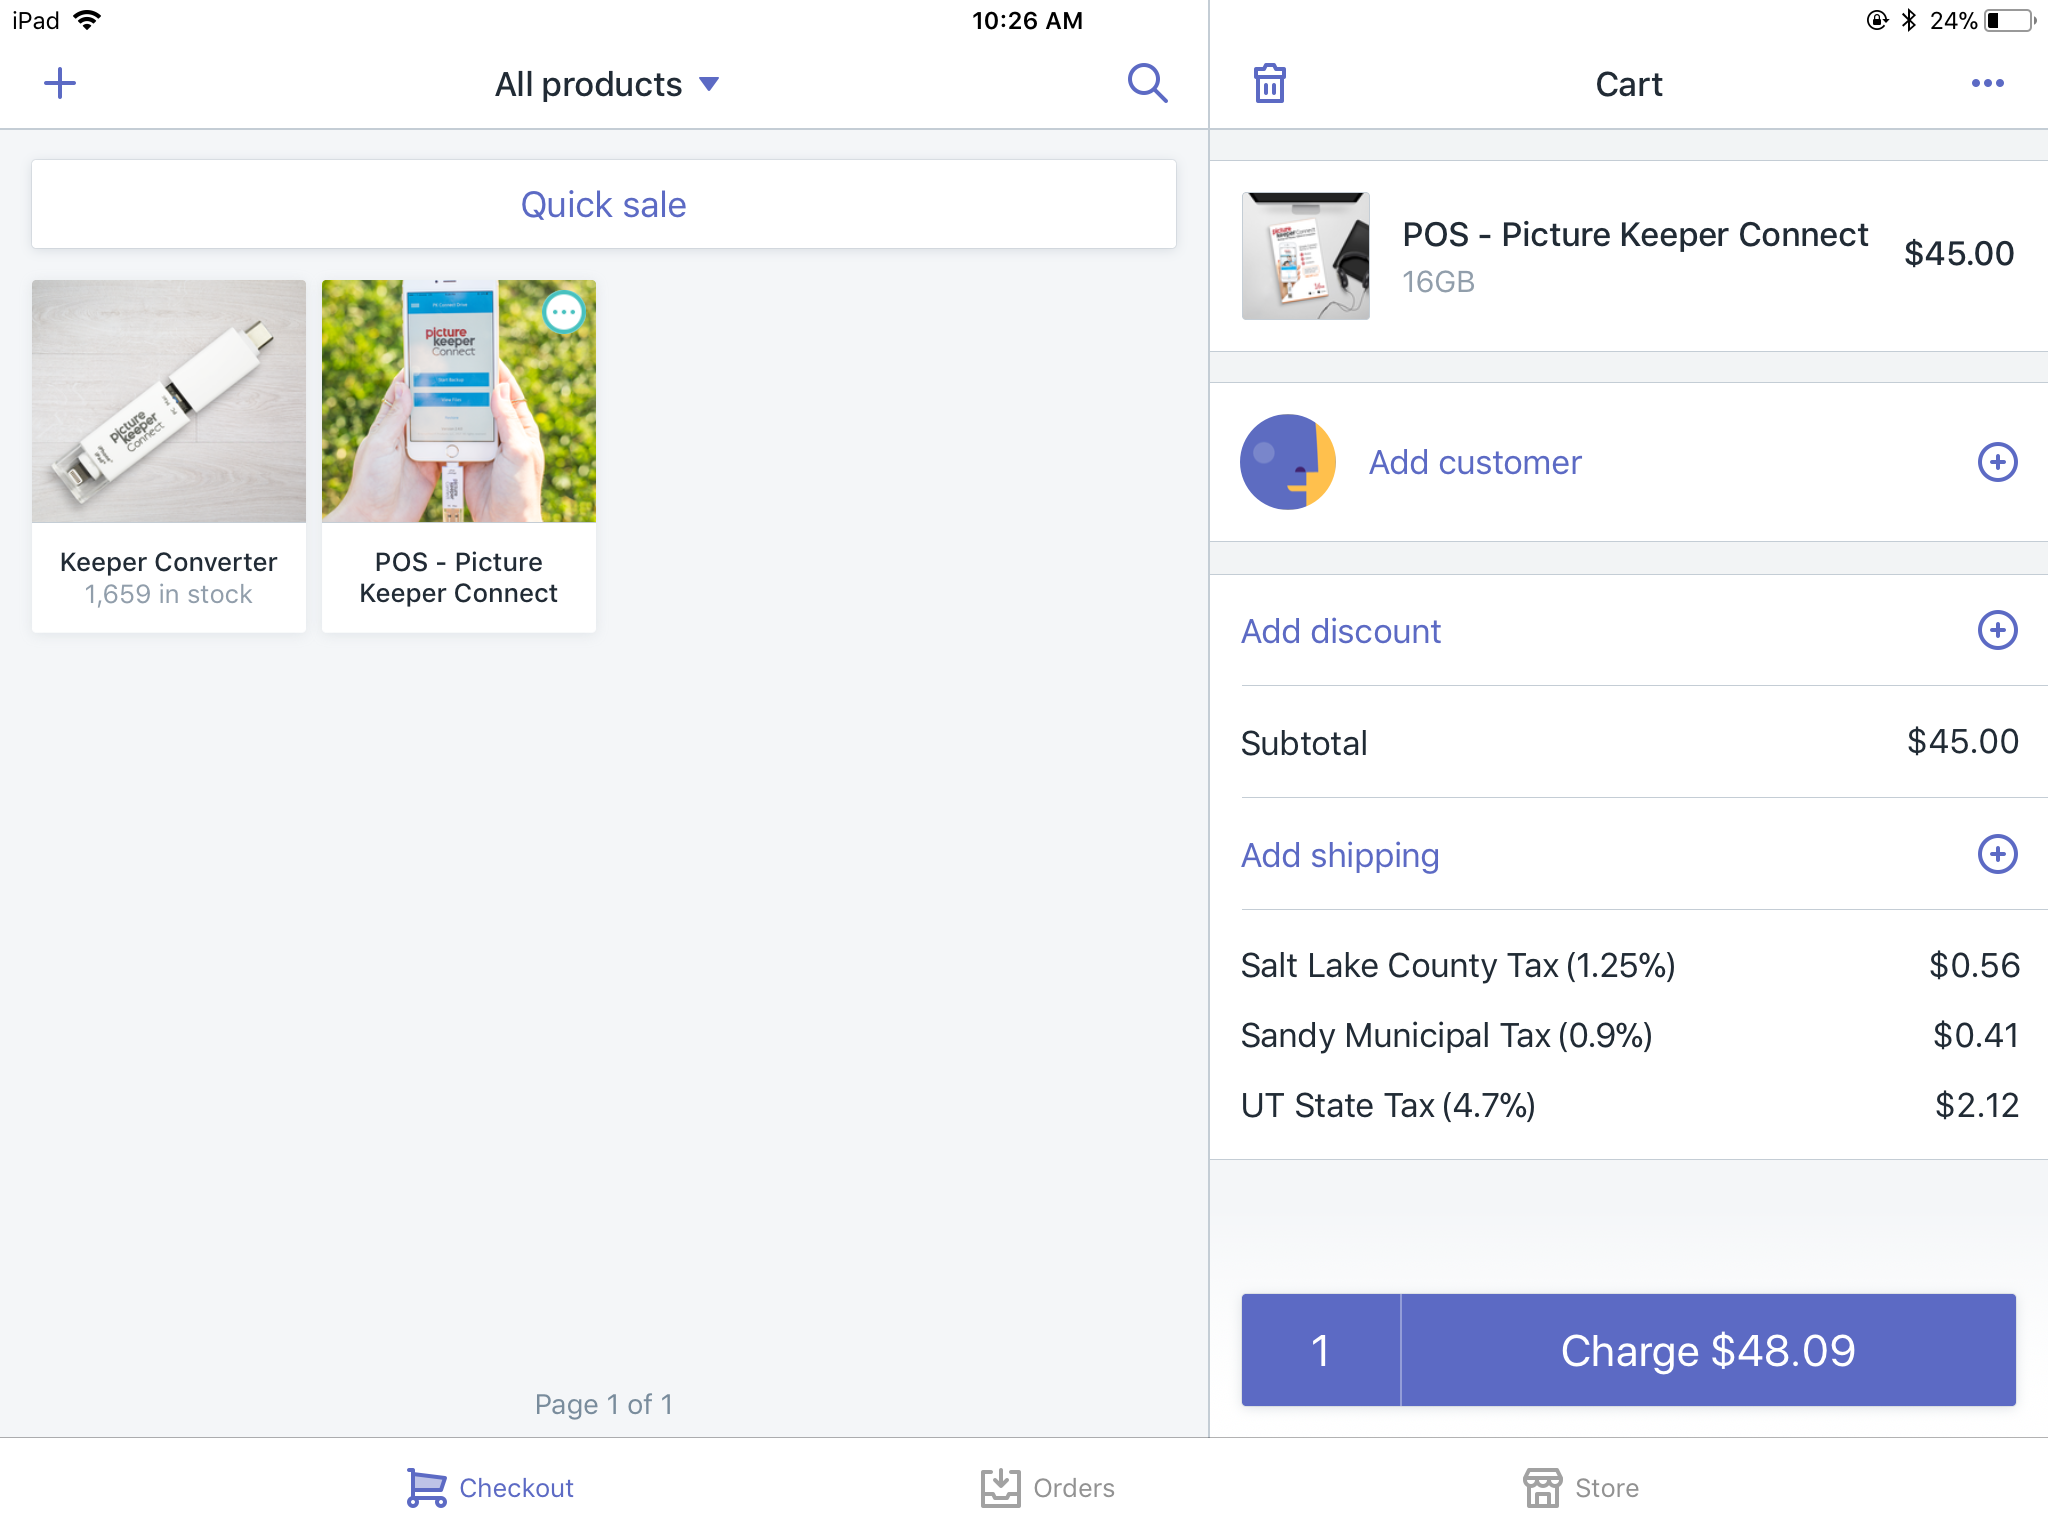Tap the Bluetooth status icon
The image size is (2048, 1536).
[1908, 20]
